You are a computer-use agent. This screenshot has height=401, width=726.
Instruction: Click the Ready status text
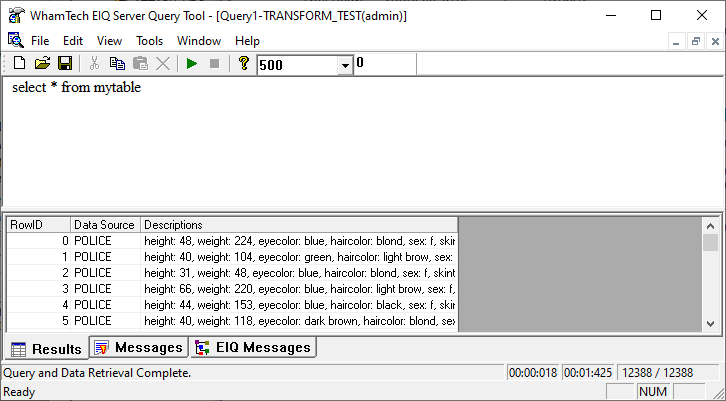pyautogui.click(x=19, y=392)
